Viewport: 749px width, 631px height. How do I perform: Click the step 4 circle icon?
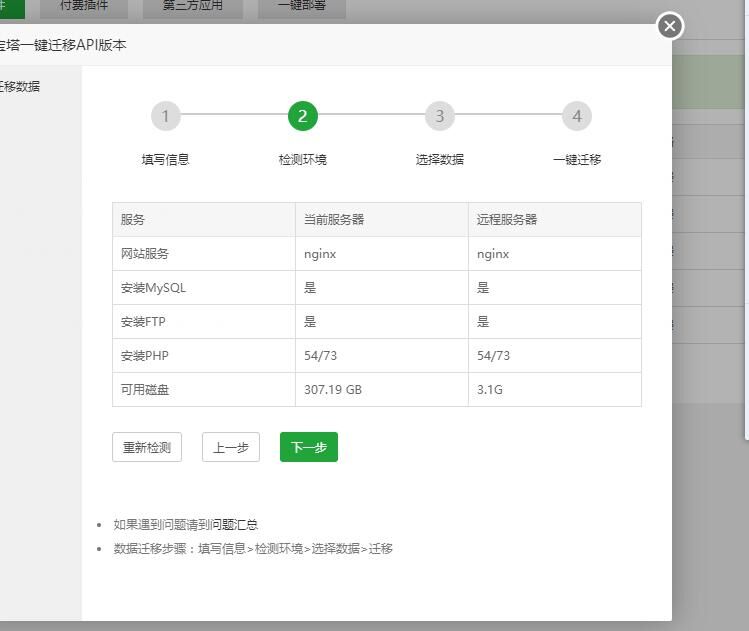(x=576, y=116)
